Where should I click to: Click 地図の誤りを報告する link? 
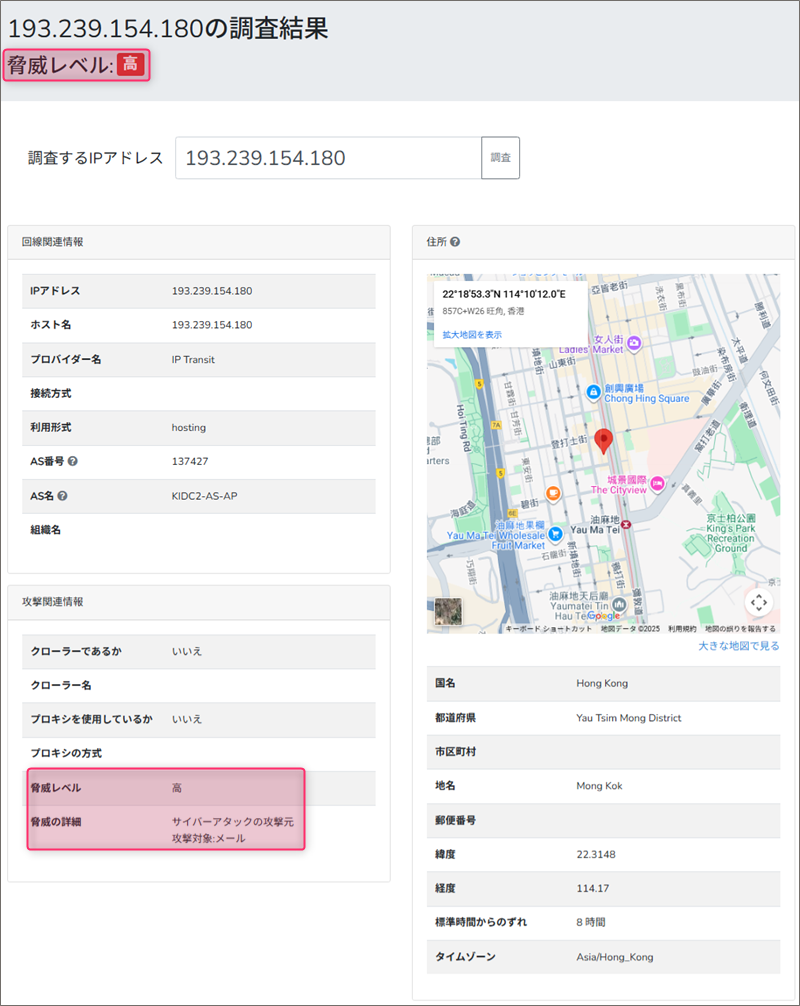coord(741,629)
